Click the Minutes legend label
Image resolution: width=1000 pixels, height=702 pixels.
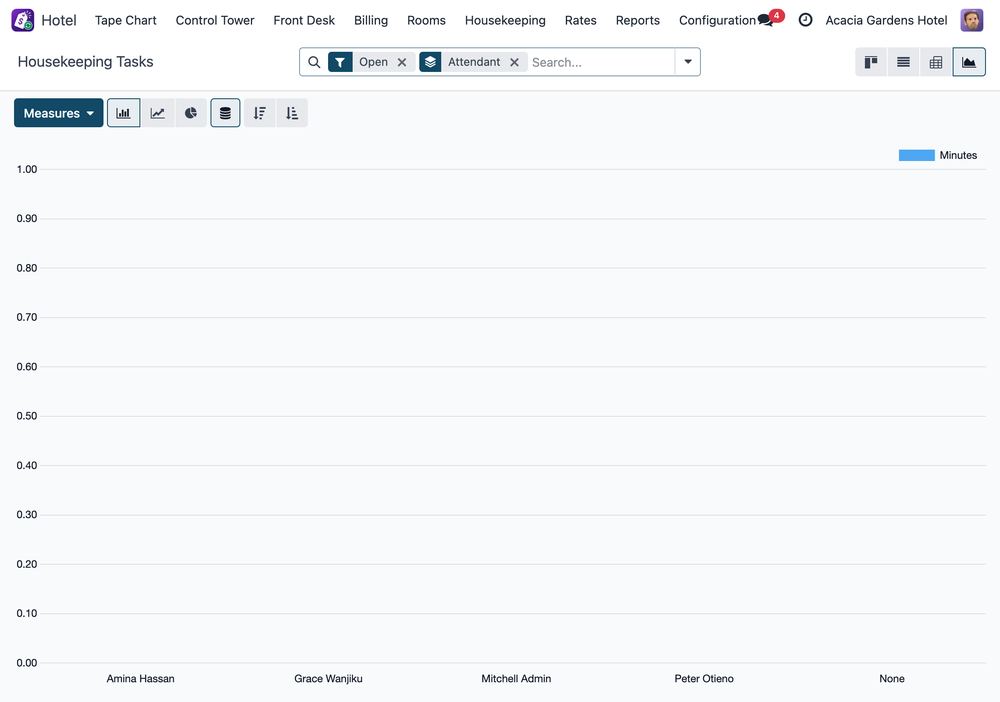(958, 155)
